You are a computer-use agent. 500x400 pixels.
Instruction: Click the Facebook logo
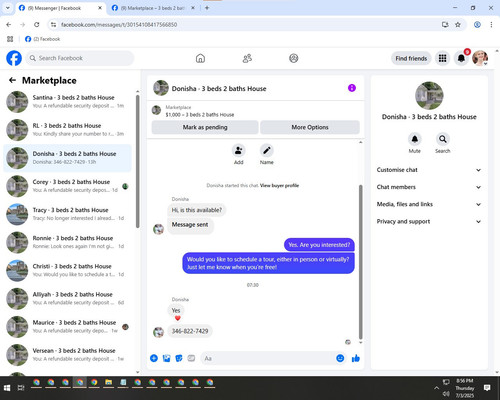14,58
